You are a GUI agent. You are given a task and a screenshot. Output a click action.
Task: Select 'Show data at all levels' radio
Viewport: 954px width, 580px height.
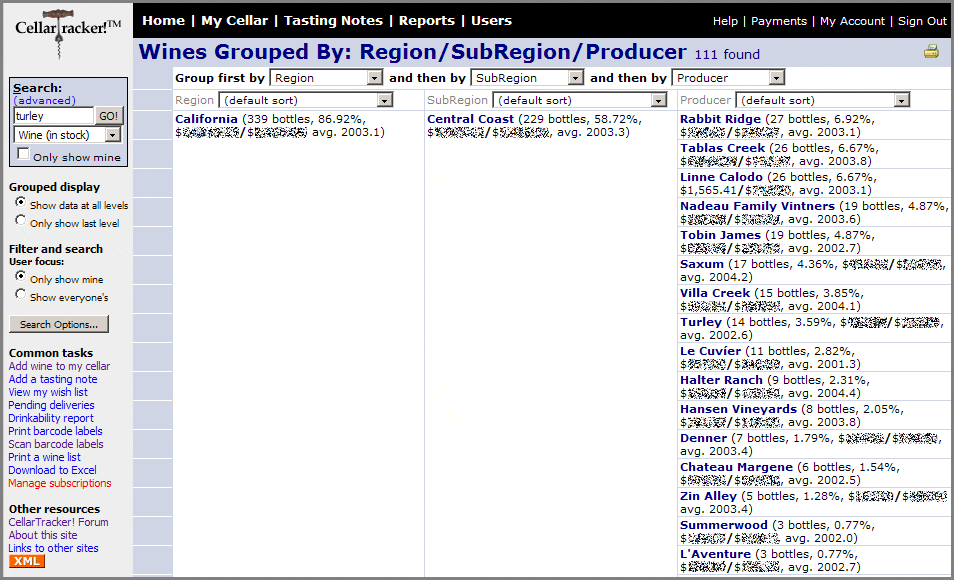[21, 202]
